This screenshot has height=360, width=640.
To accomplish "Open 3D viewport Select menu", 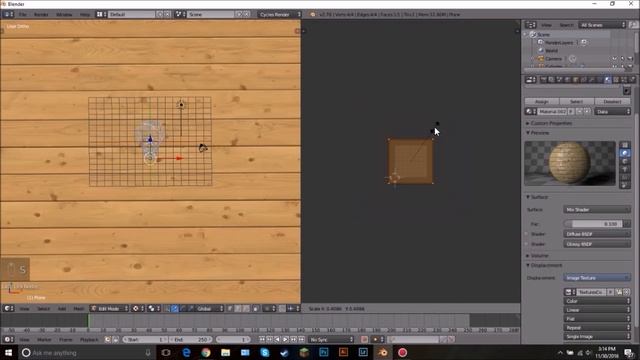I will click(43, 309).
